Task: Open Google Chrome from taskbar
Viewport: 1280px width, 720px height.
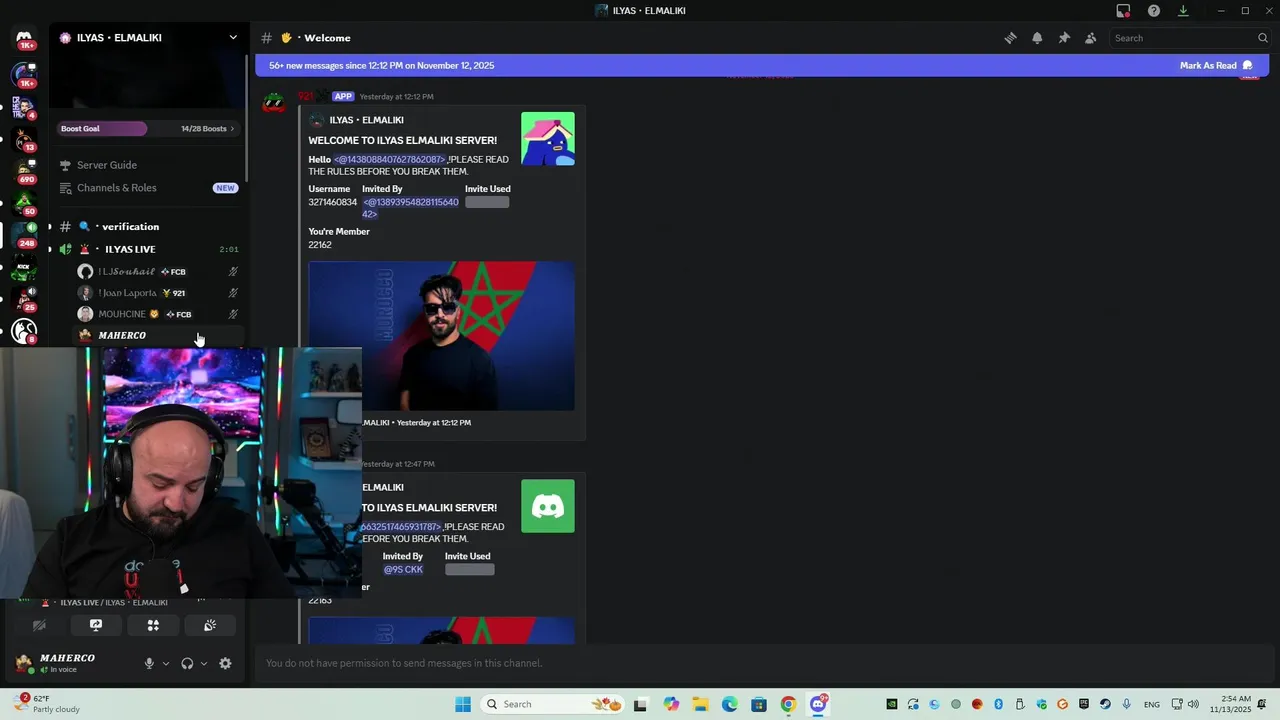Action: point(788,704)
